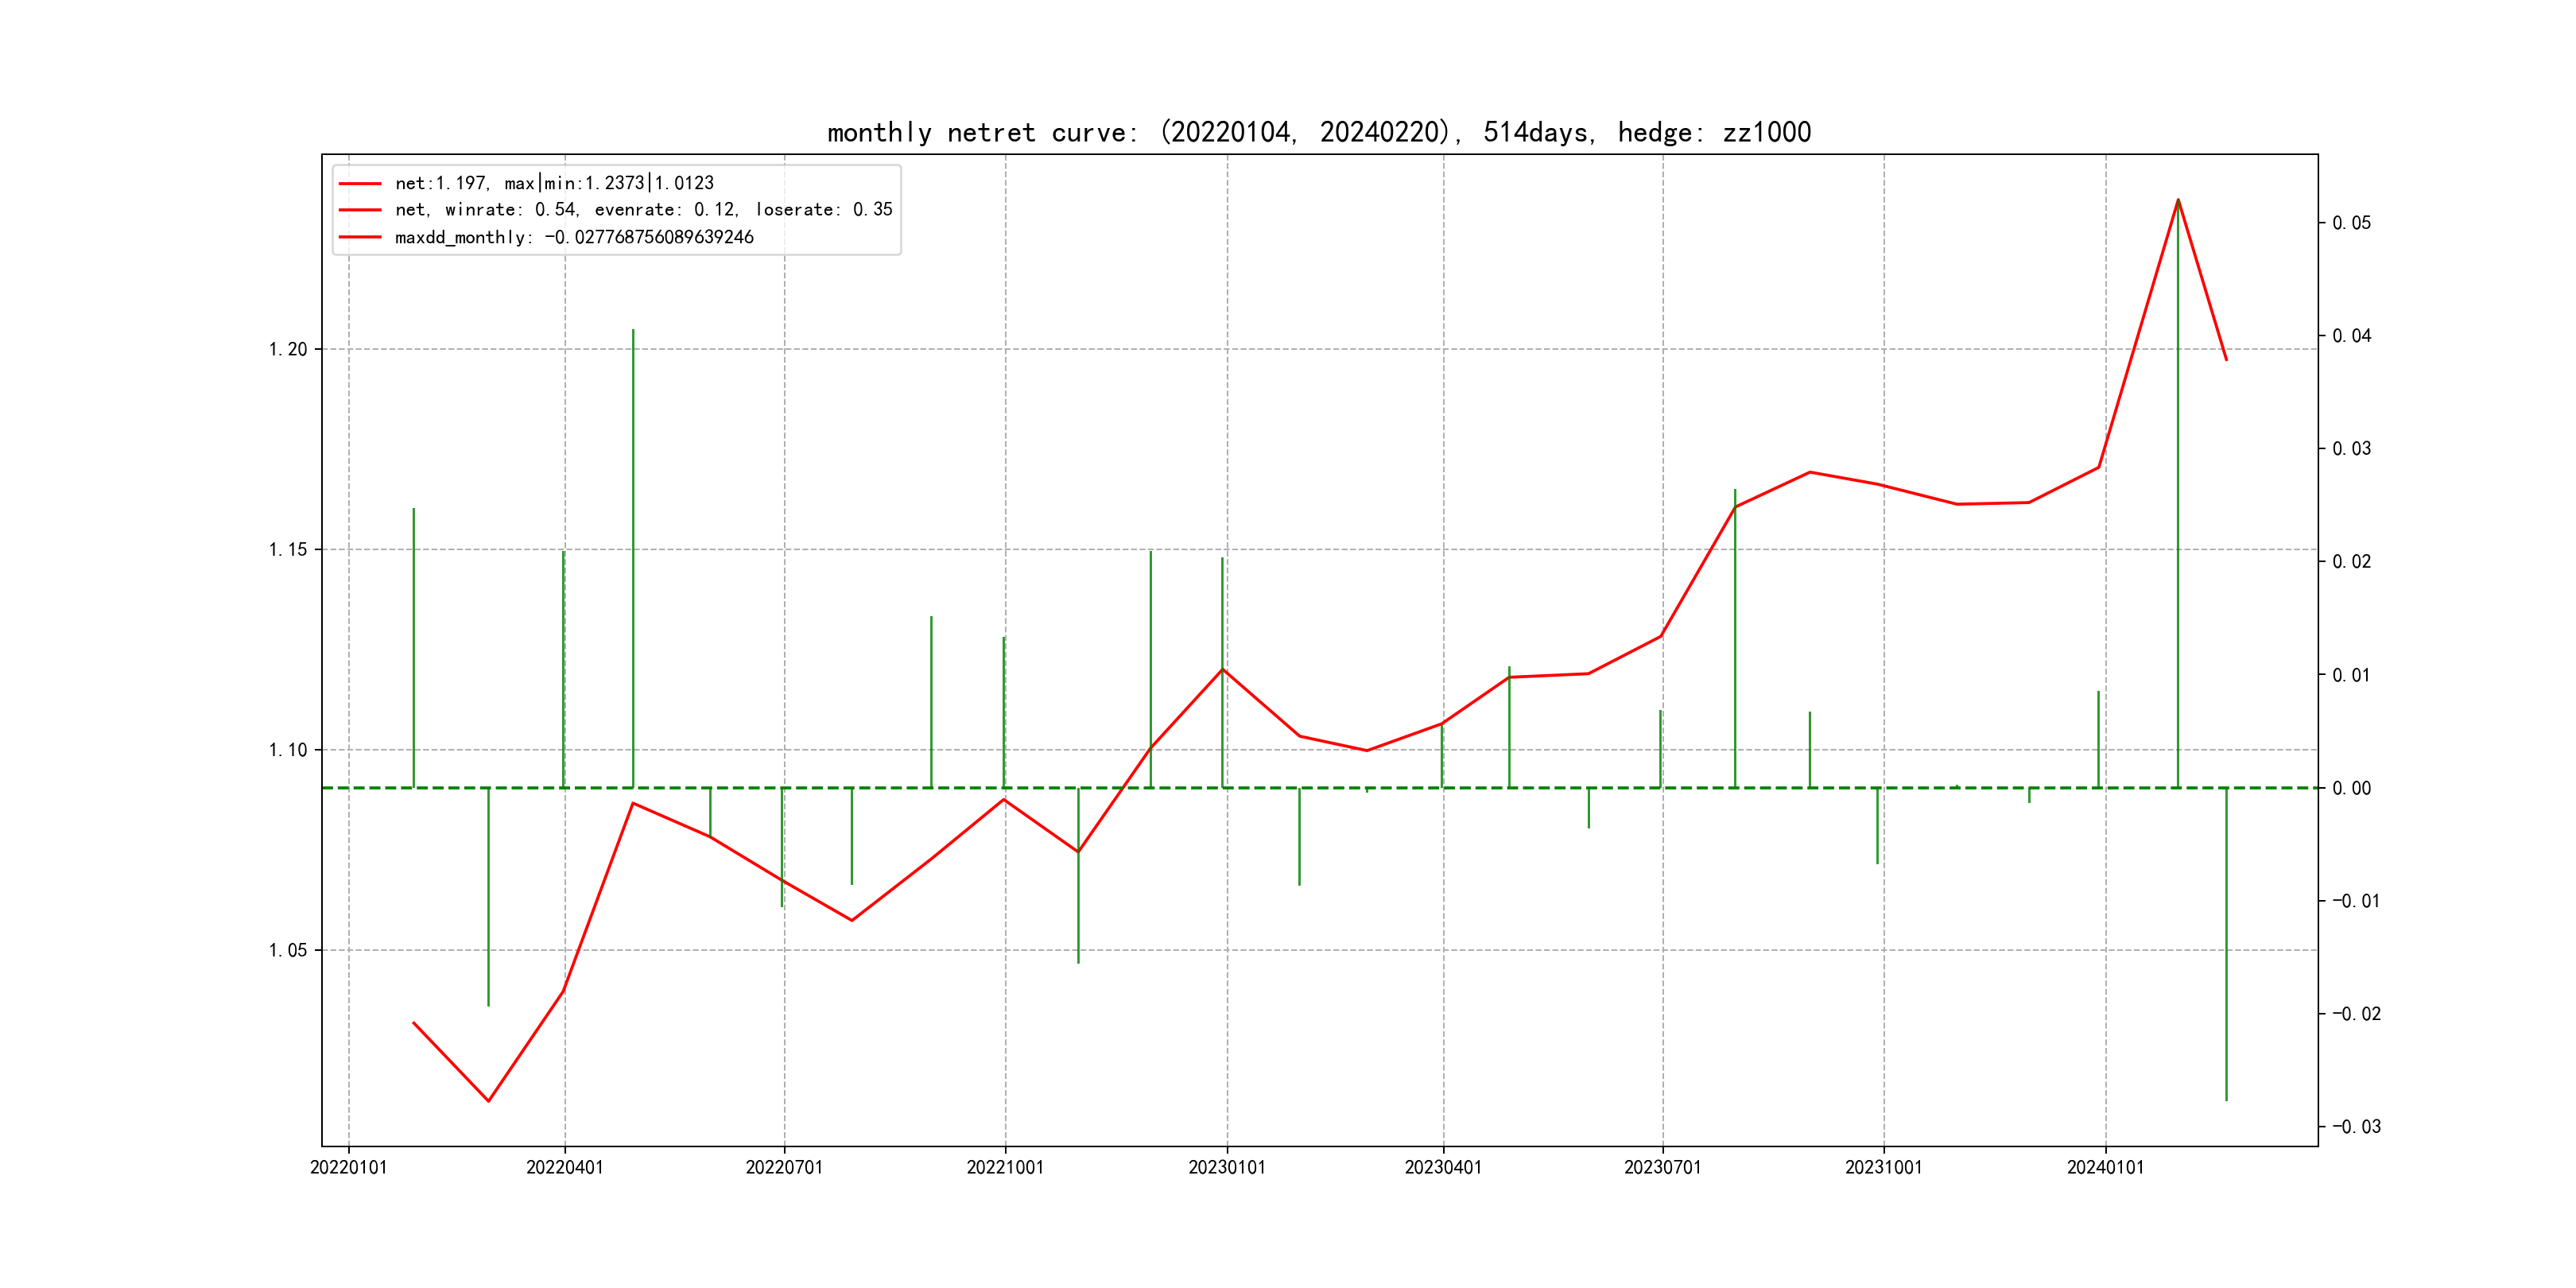Click the -0.03 right axis label
The image size is (2576, 1288).
click(2356, 1126)
